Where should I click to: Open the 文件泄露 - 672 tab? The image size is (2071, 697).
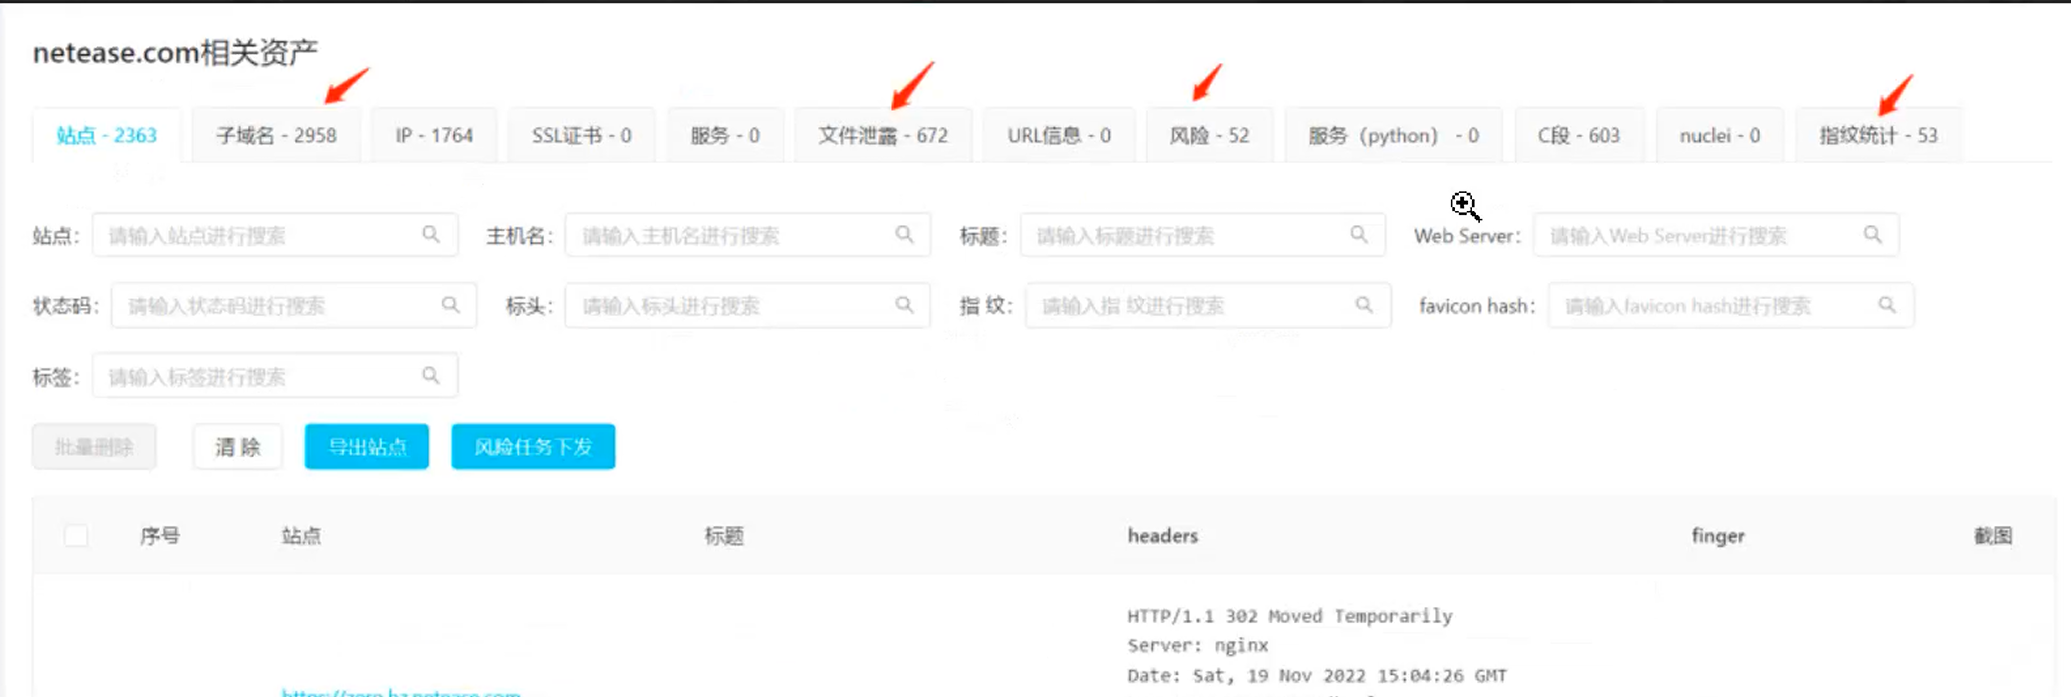pos(882,135)
